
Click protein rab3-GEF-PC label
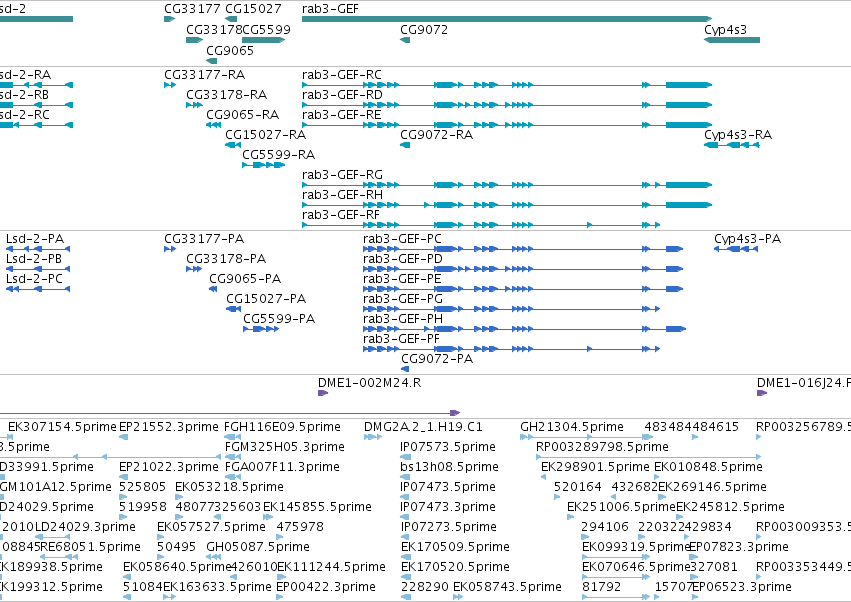click(402, 238)
